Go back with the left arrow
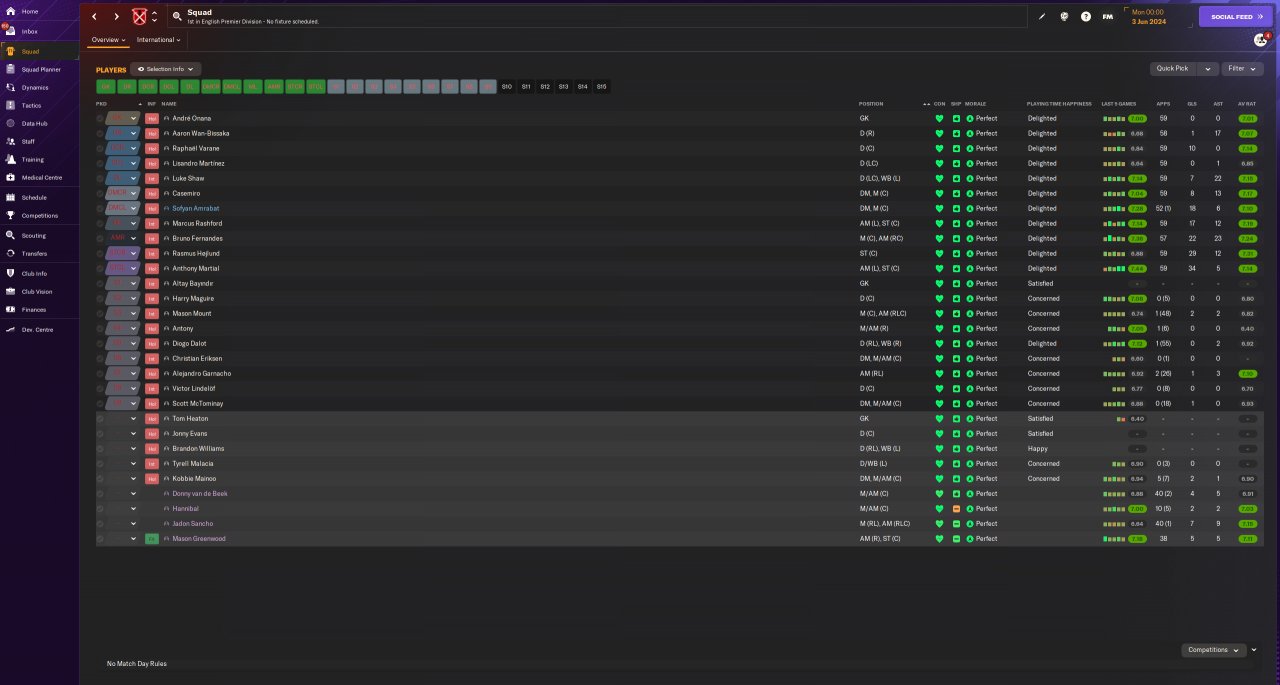1280x685 pixels. [95, 16]
